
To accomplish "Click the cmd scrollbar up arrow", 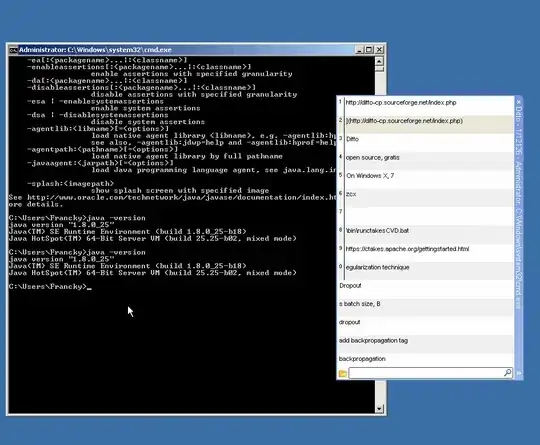I will [x=379, y=61].
